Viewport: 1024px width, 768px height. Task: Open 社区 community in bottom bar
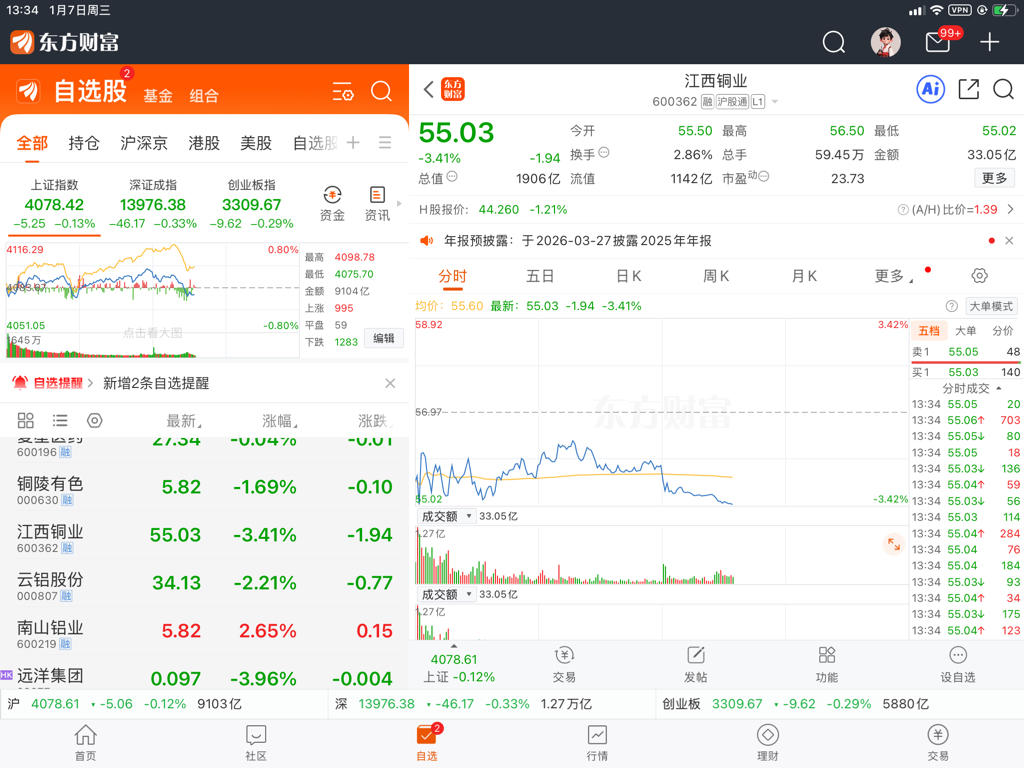[256, 743]
